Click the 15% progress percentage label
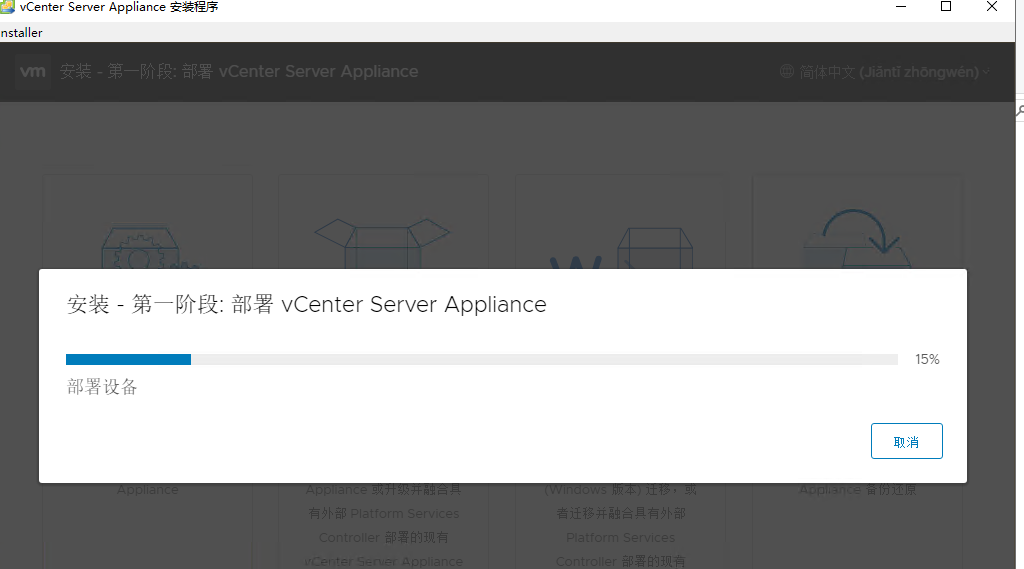The image size is (1024, 569). click(927, 359)
